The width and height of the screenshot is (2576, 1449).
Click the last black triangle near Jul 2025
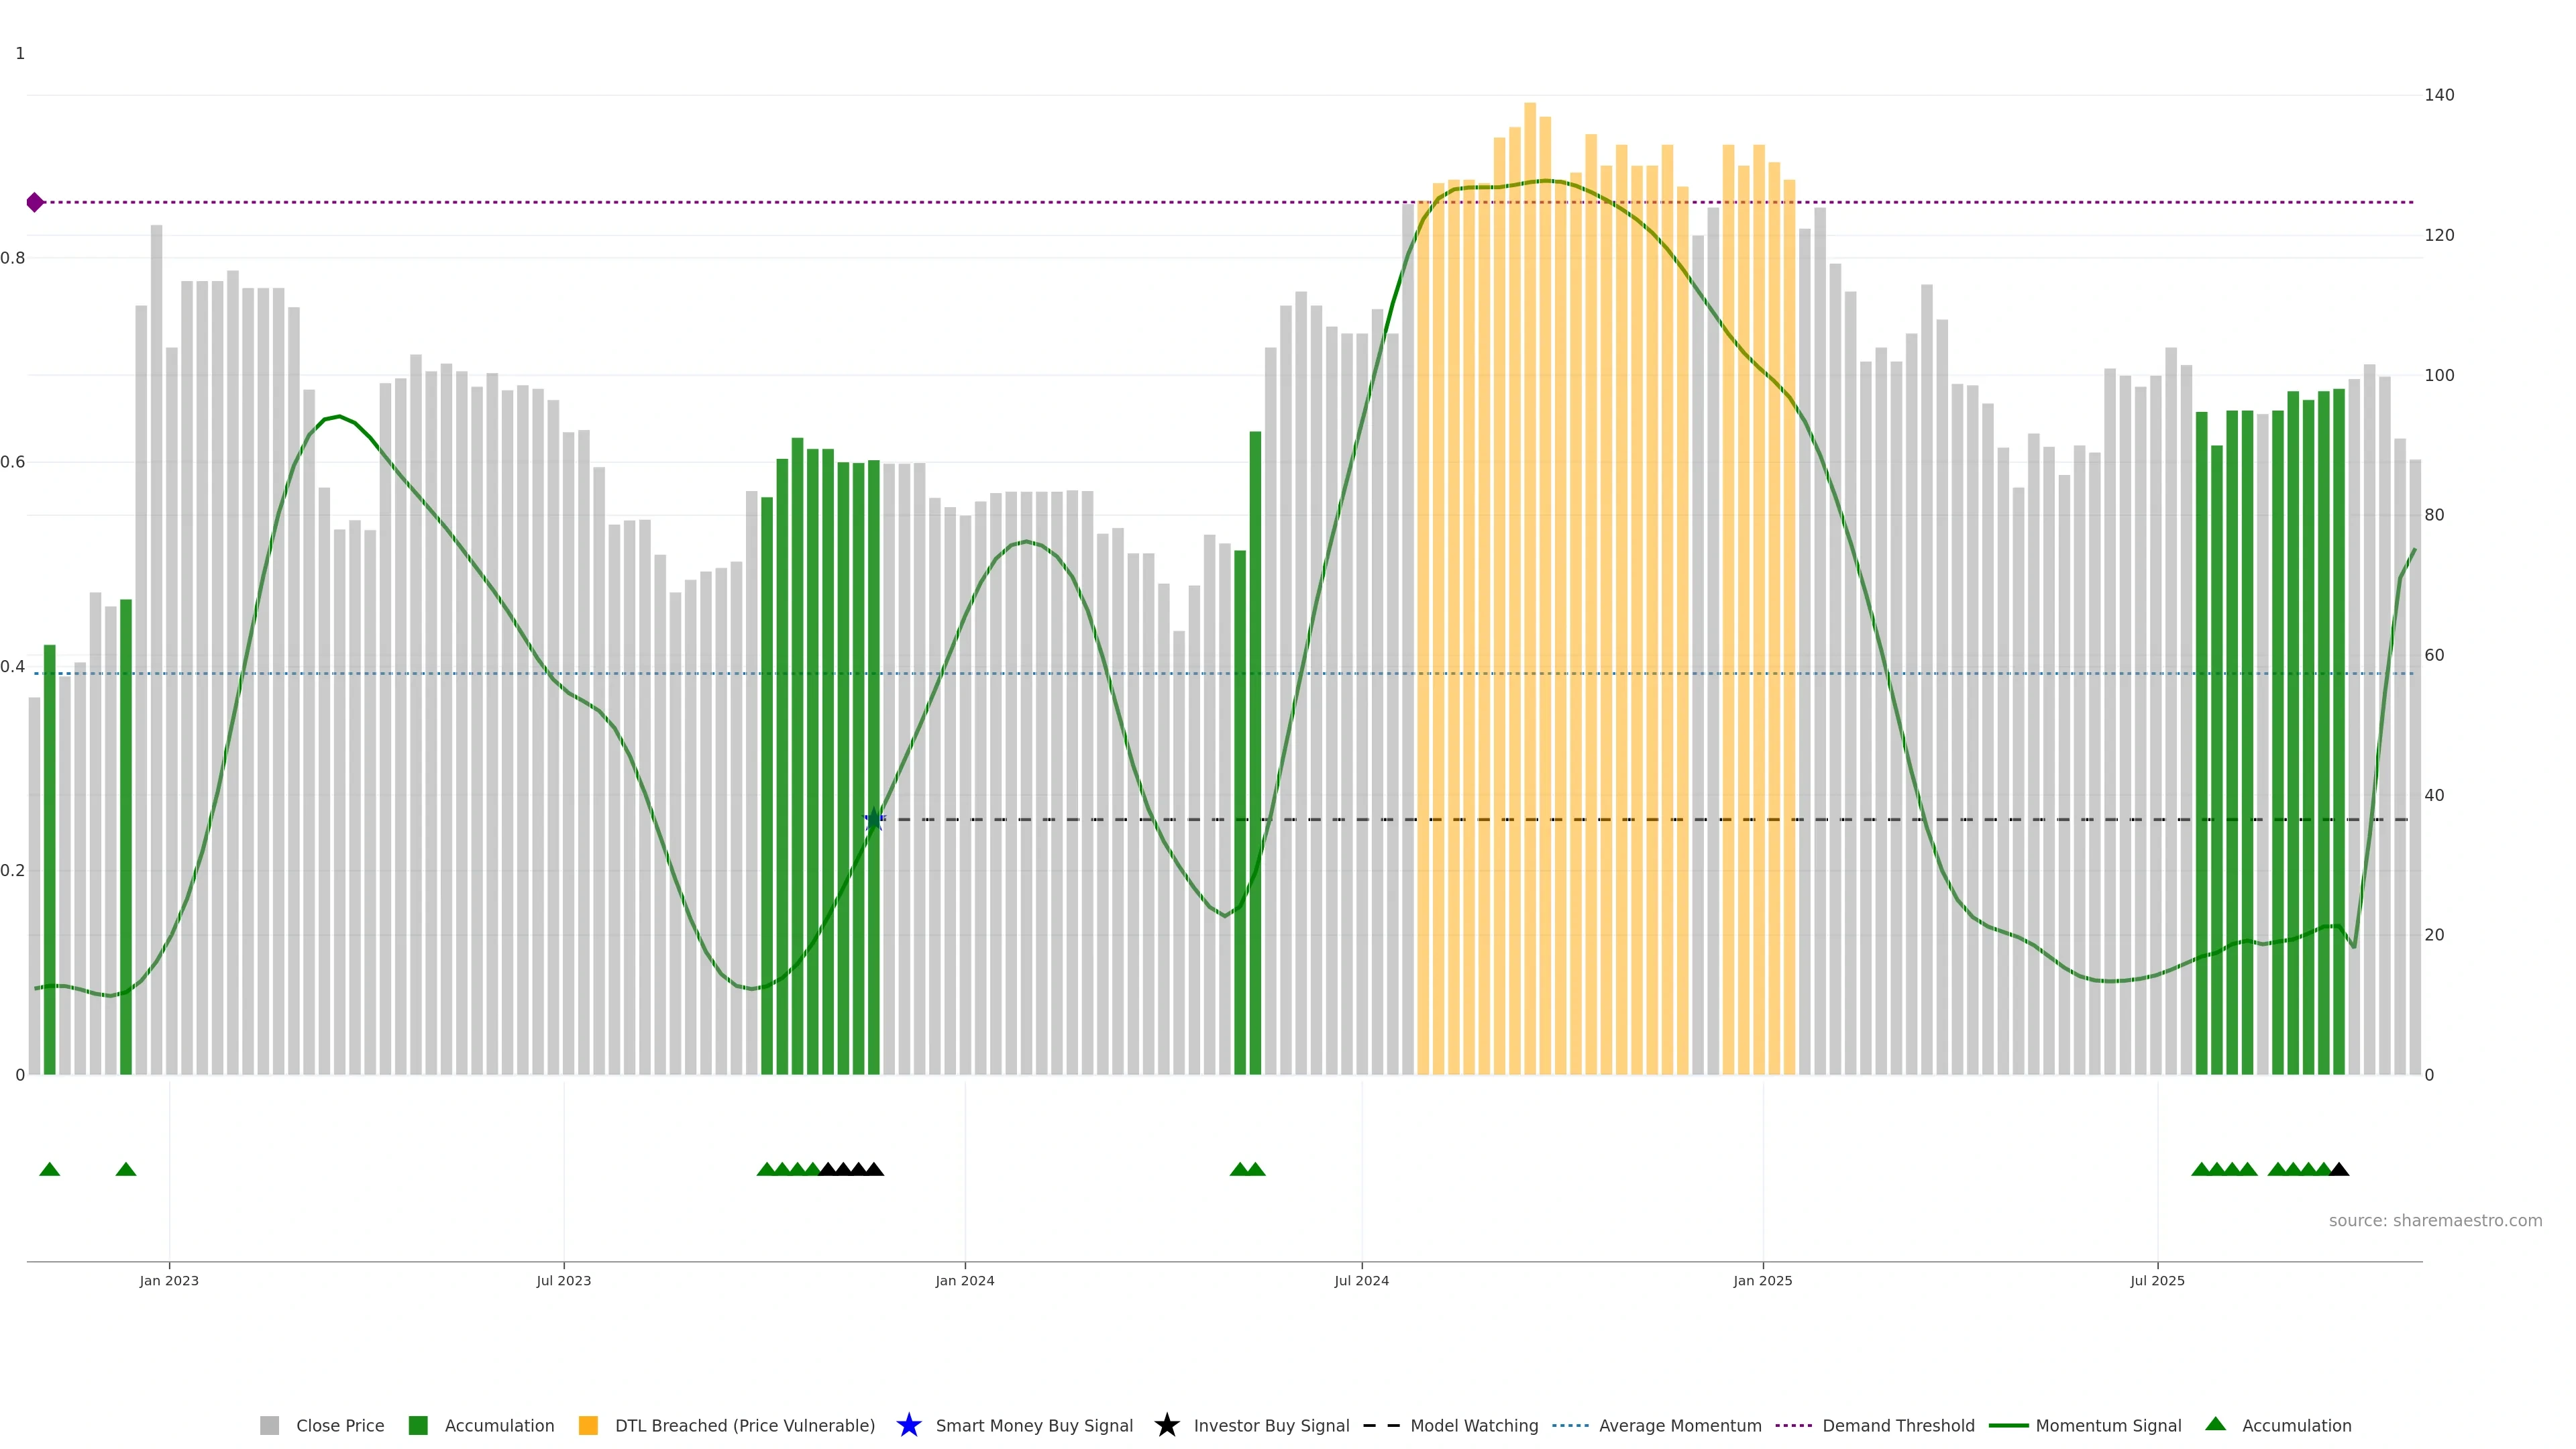pyautogui.click(x=2339, y=1169)
